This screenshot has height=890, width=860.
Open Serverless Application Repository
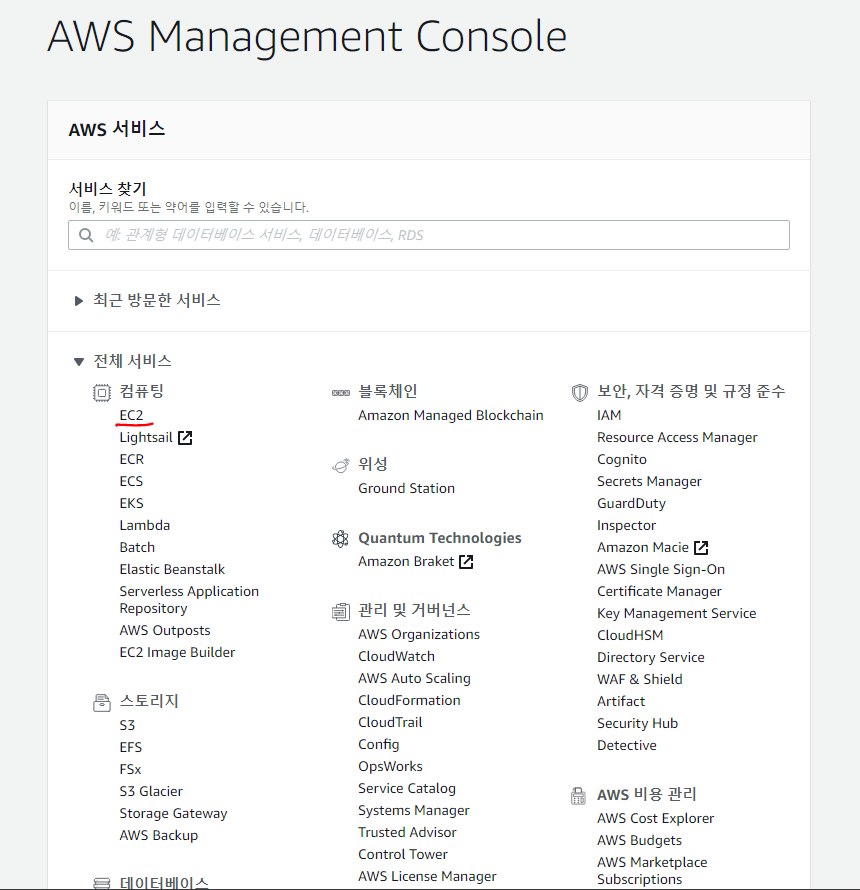pos(189,600)
